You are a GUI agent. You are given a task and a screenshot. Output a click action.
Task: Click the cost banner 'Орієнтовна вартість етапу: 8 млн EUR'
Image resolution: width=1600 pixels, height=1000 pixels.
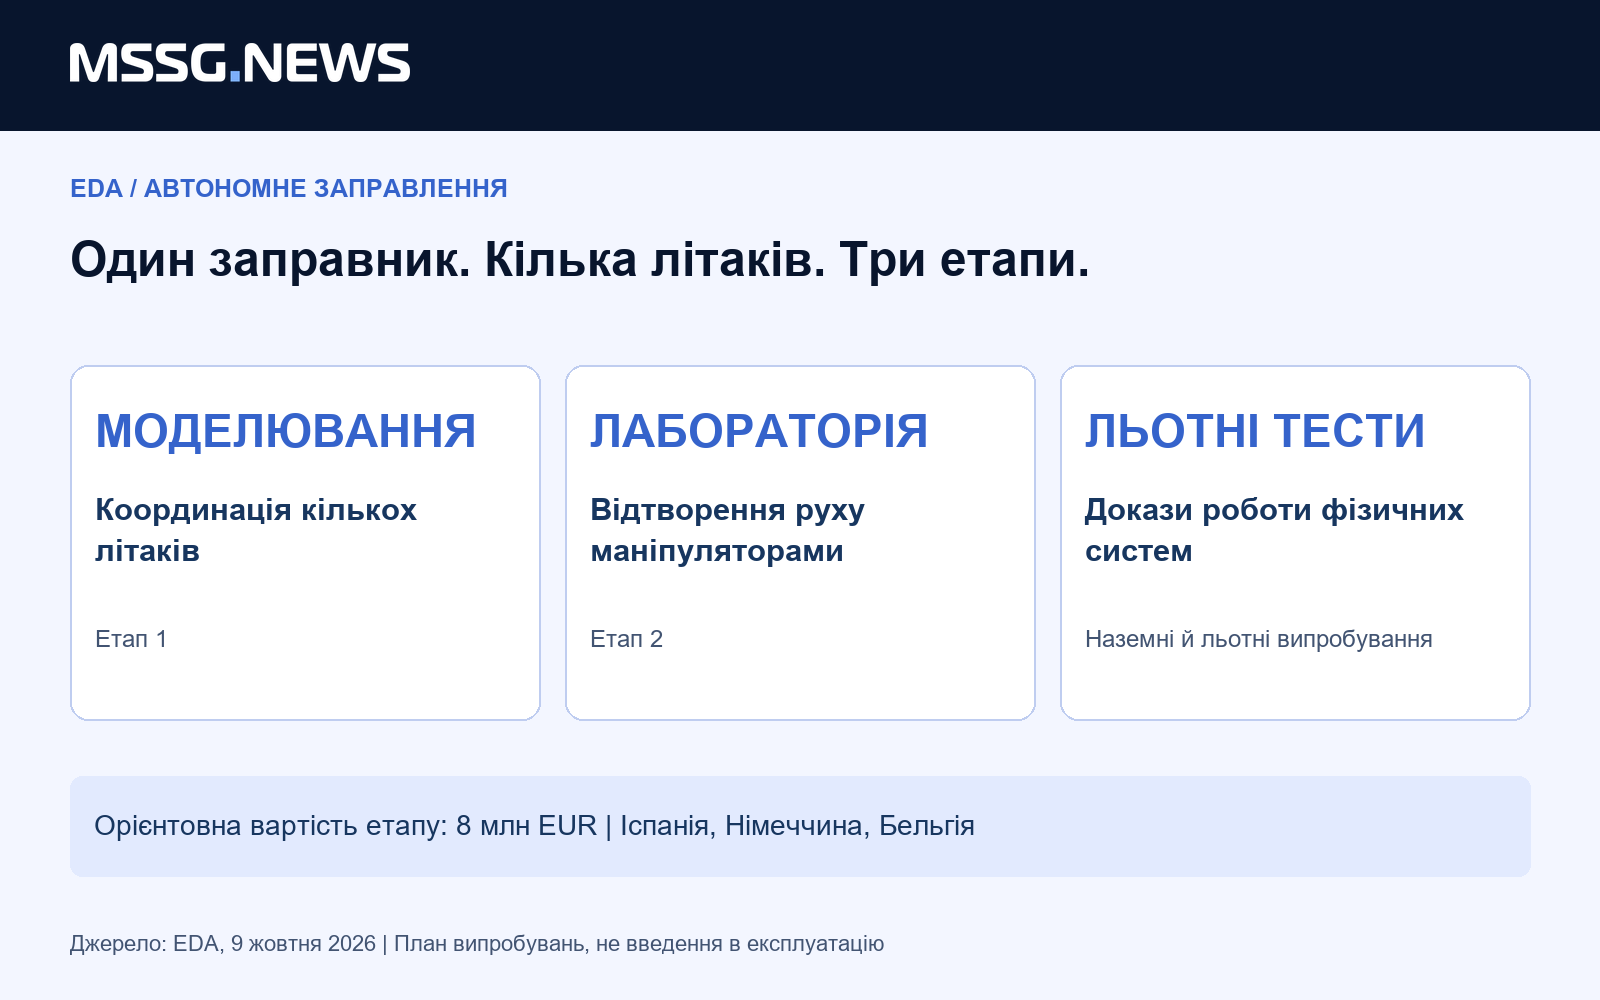(x=800, y=826)
